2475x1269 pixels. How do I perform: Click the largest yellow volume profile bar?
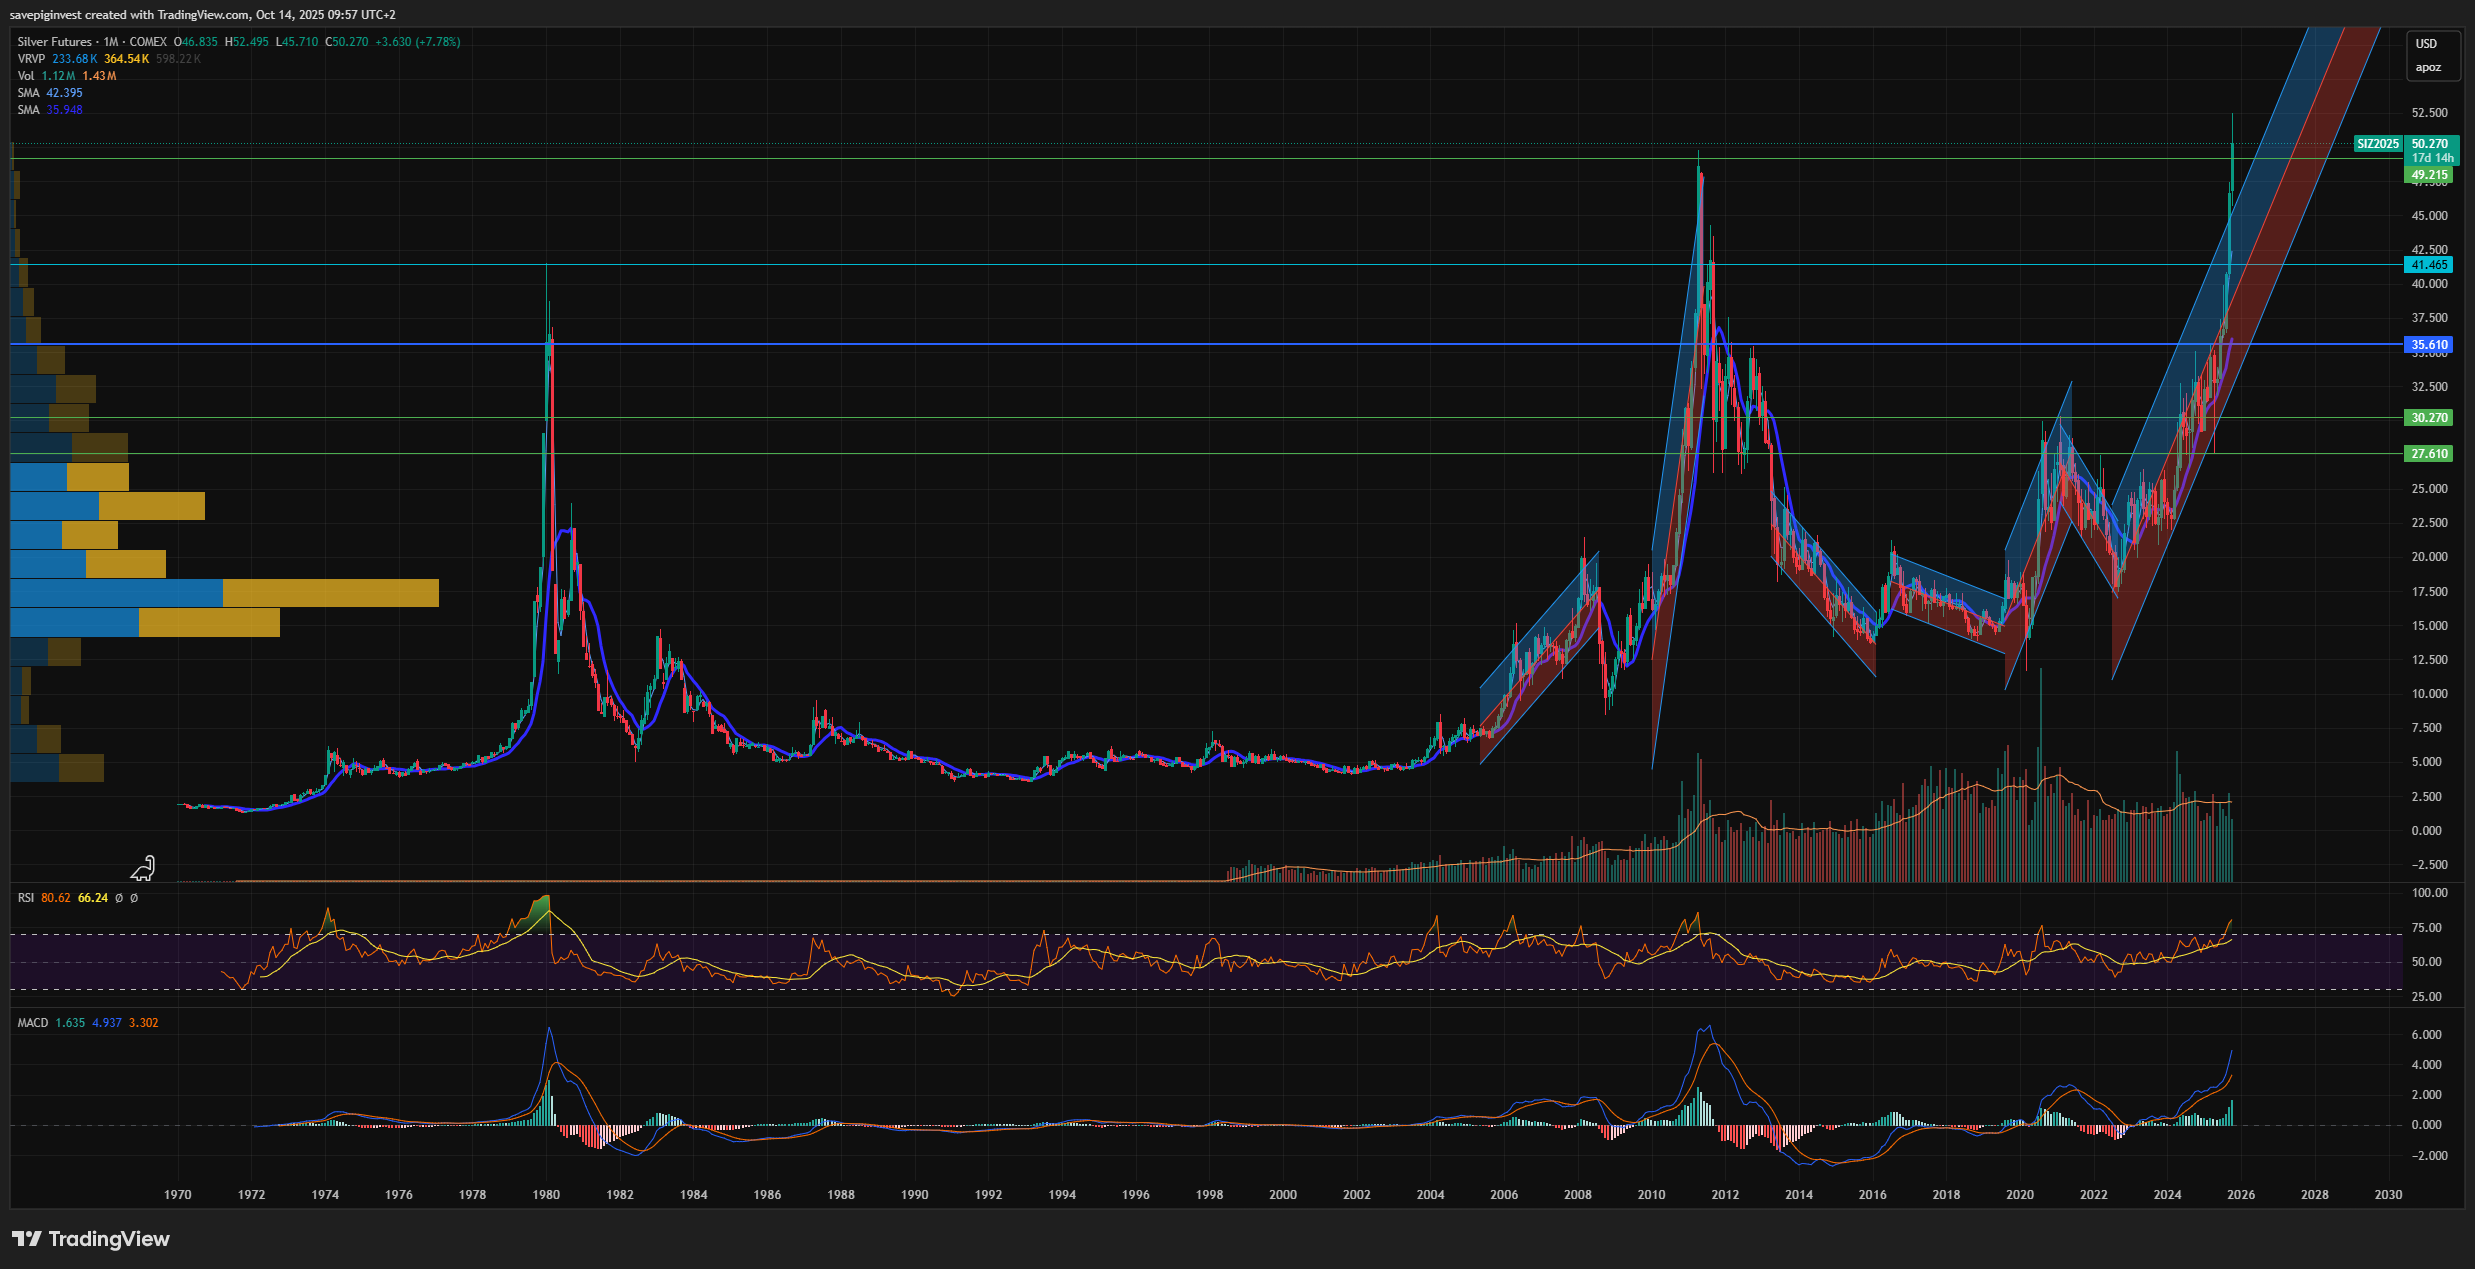tap(330, 593)
